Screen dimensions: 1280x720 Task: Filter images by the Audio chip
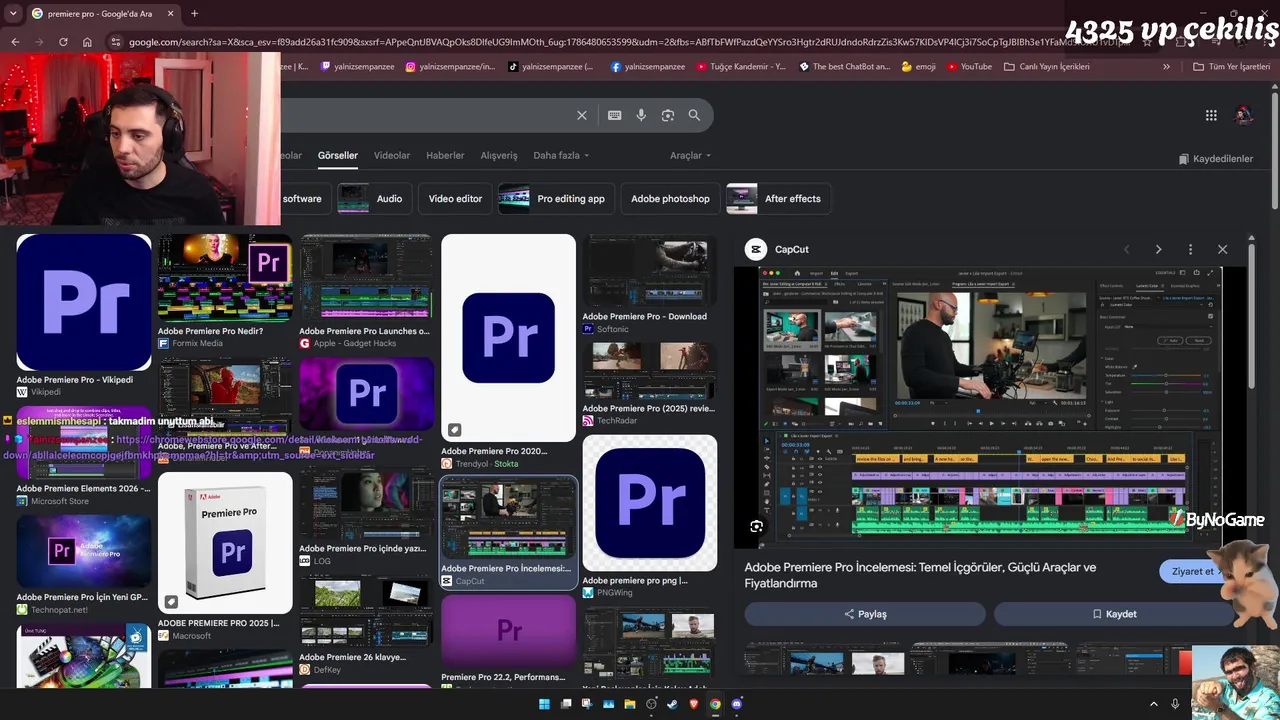pos(373,199)
